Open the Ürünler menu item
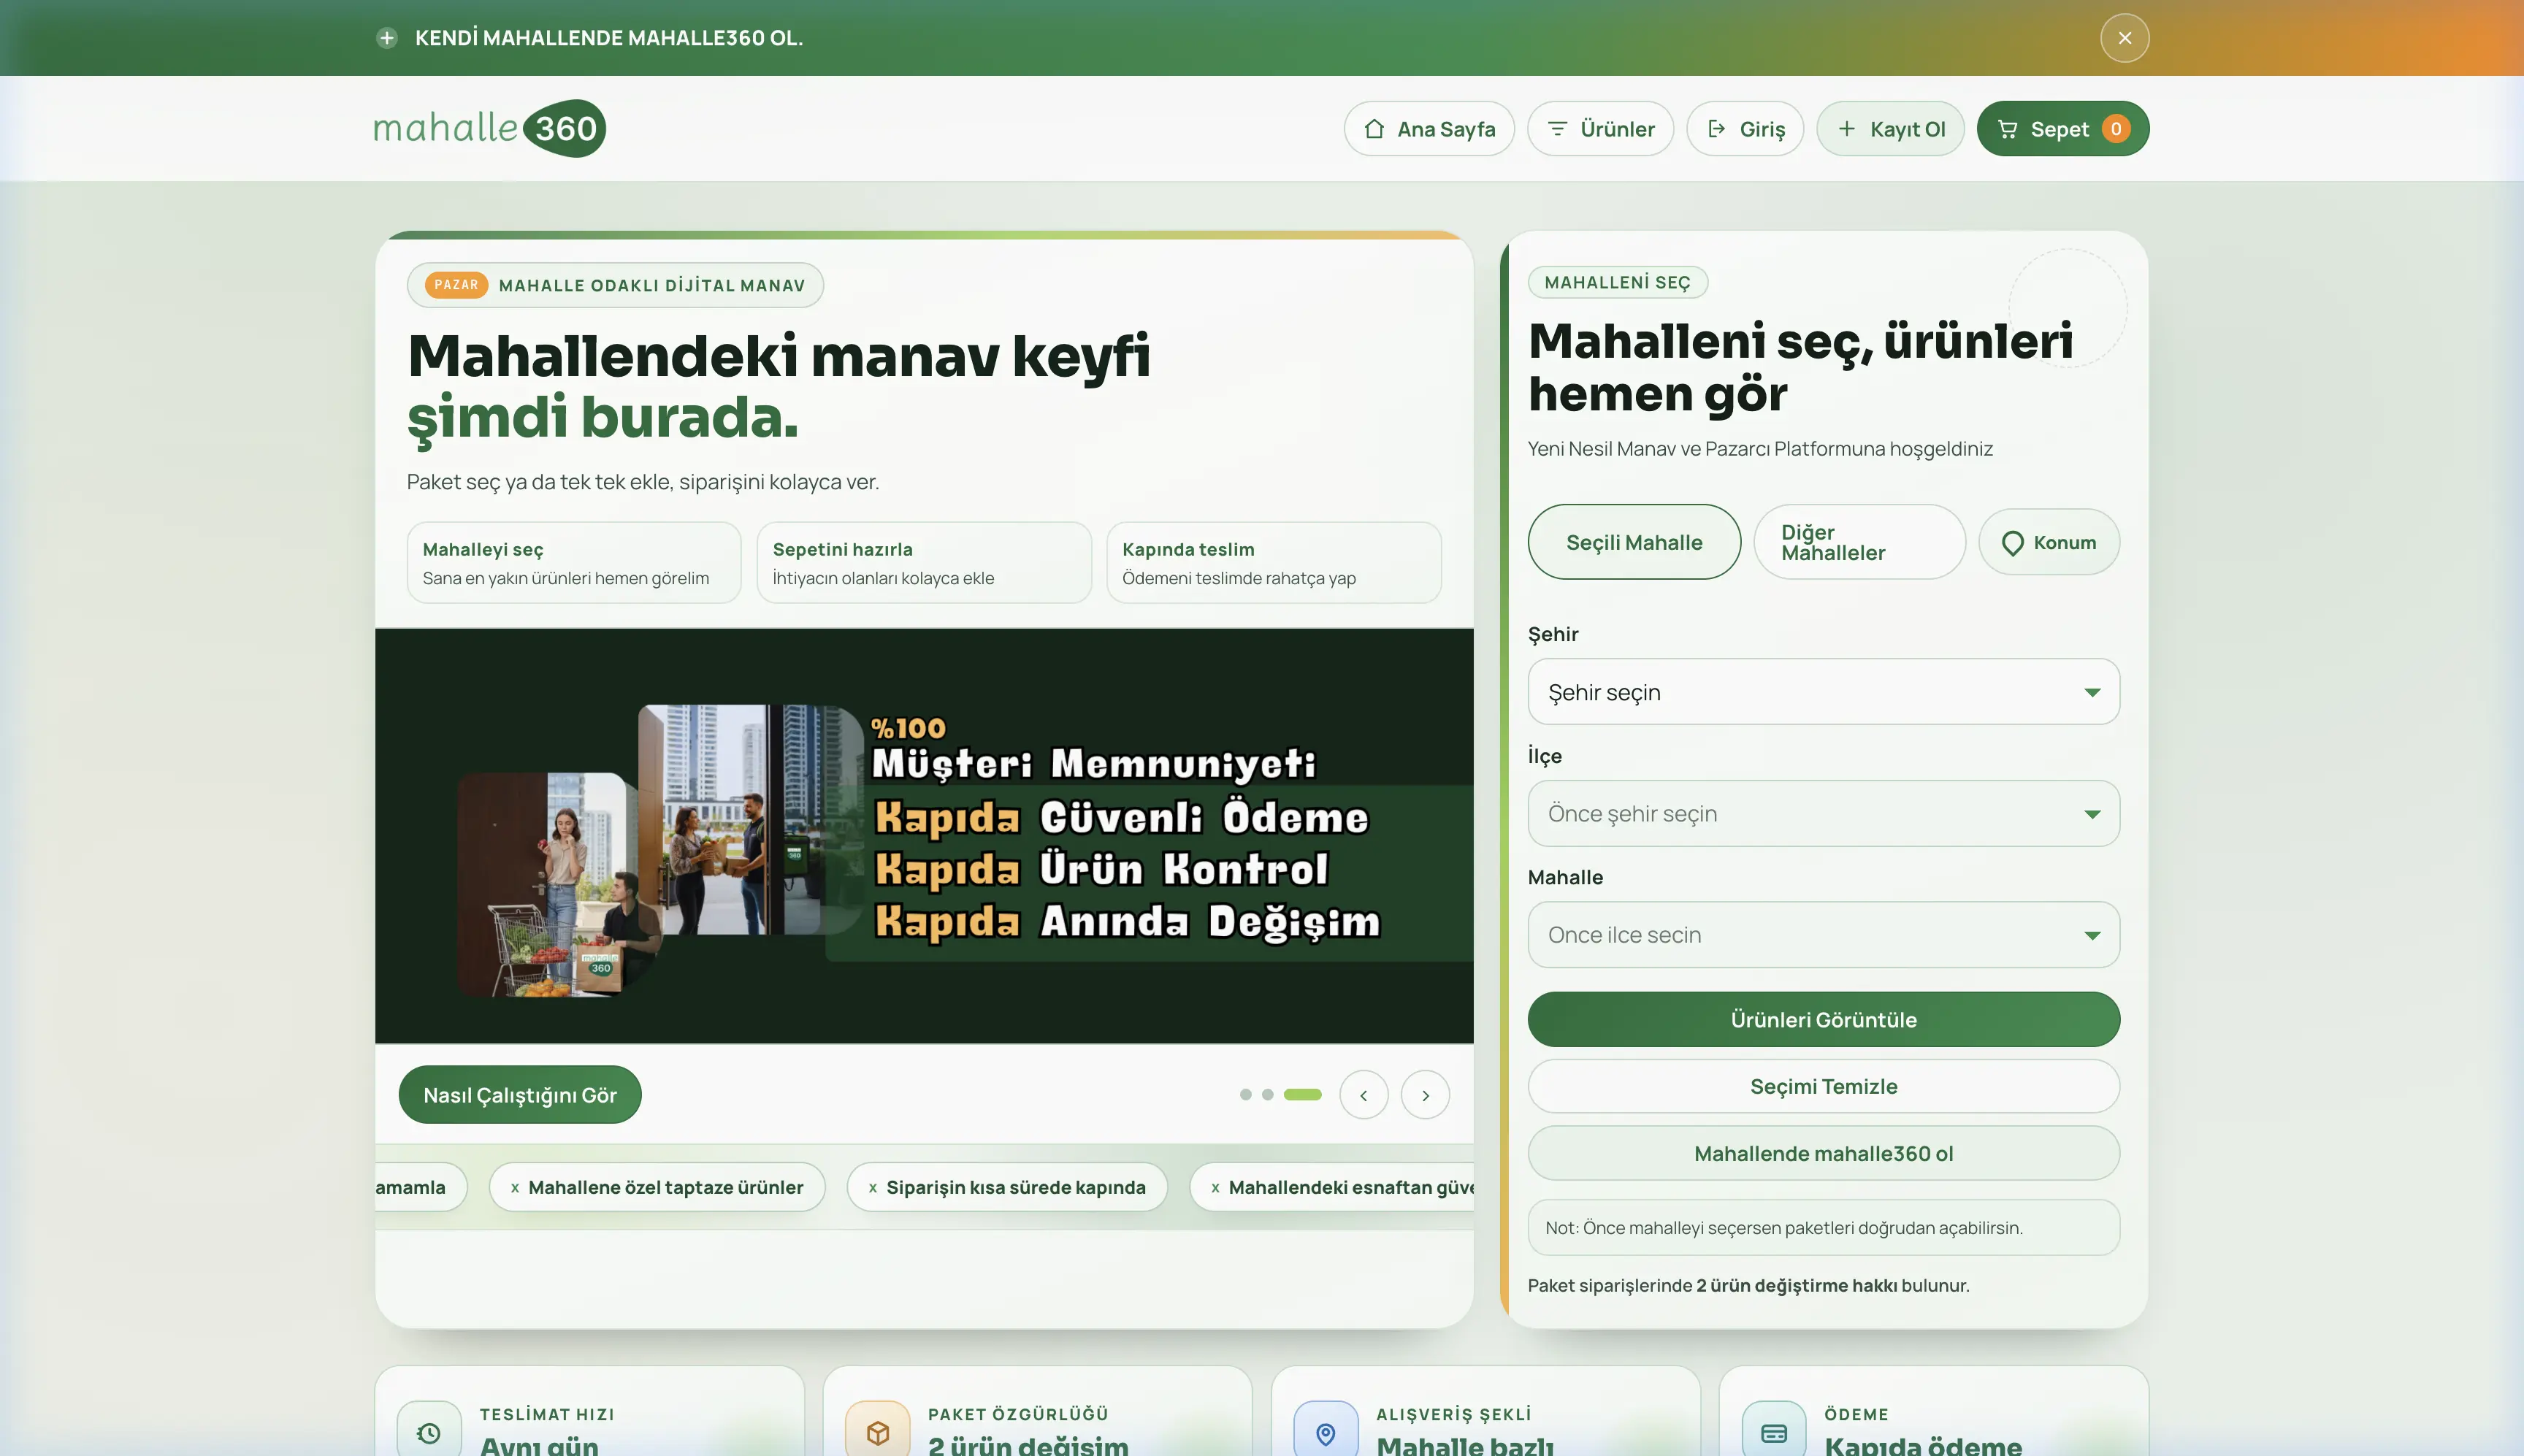This screenshot has height=1456, width=2524. 1600,129
